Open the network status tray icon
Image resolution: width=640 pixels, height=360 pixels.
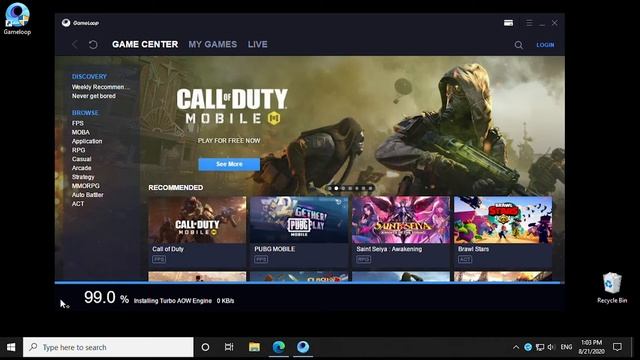[x=540, y=347]
